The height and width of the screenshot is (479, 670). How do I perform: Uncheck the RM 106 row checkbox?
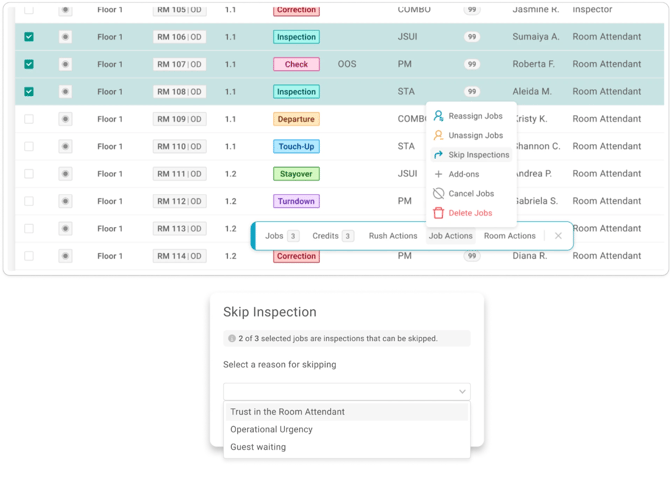[29, 37]
